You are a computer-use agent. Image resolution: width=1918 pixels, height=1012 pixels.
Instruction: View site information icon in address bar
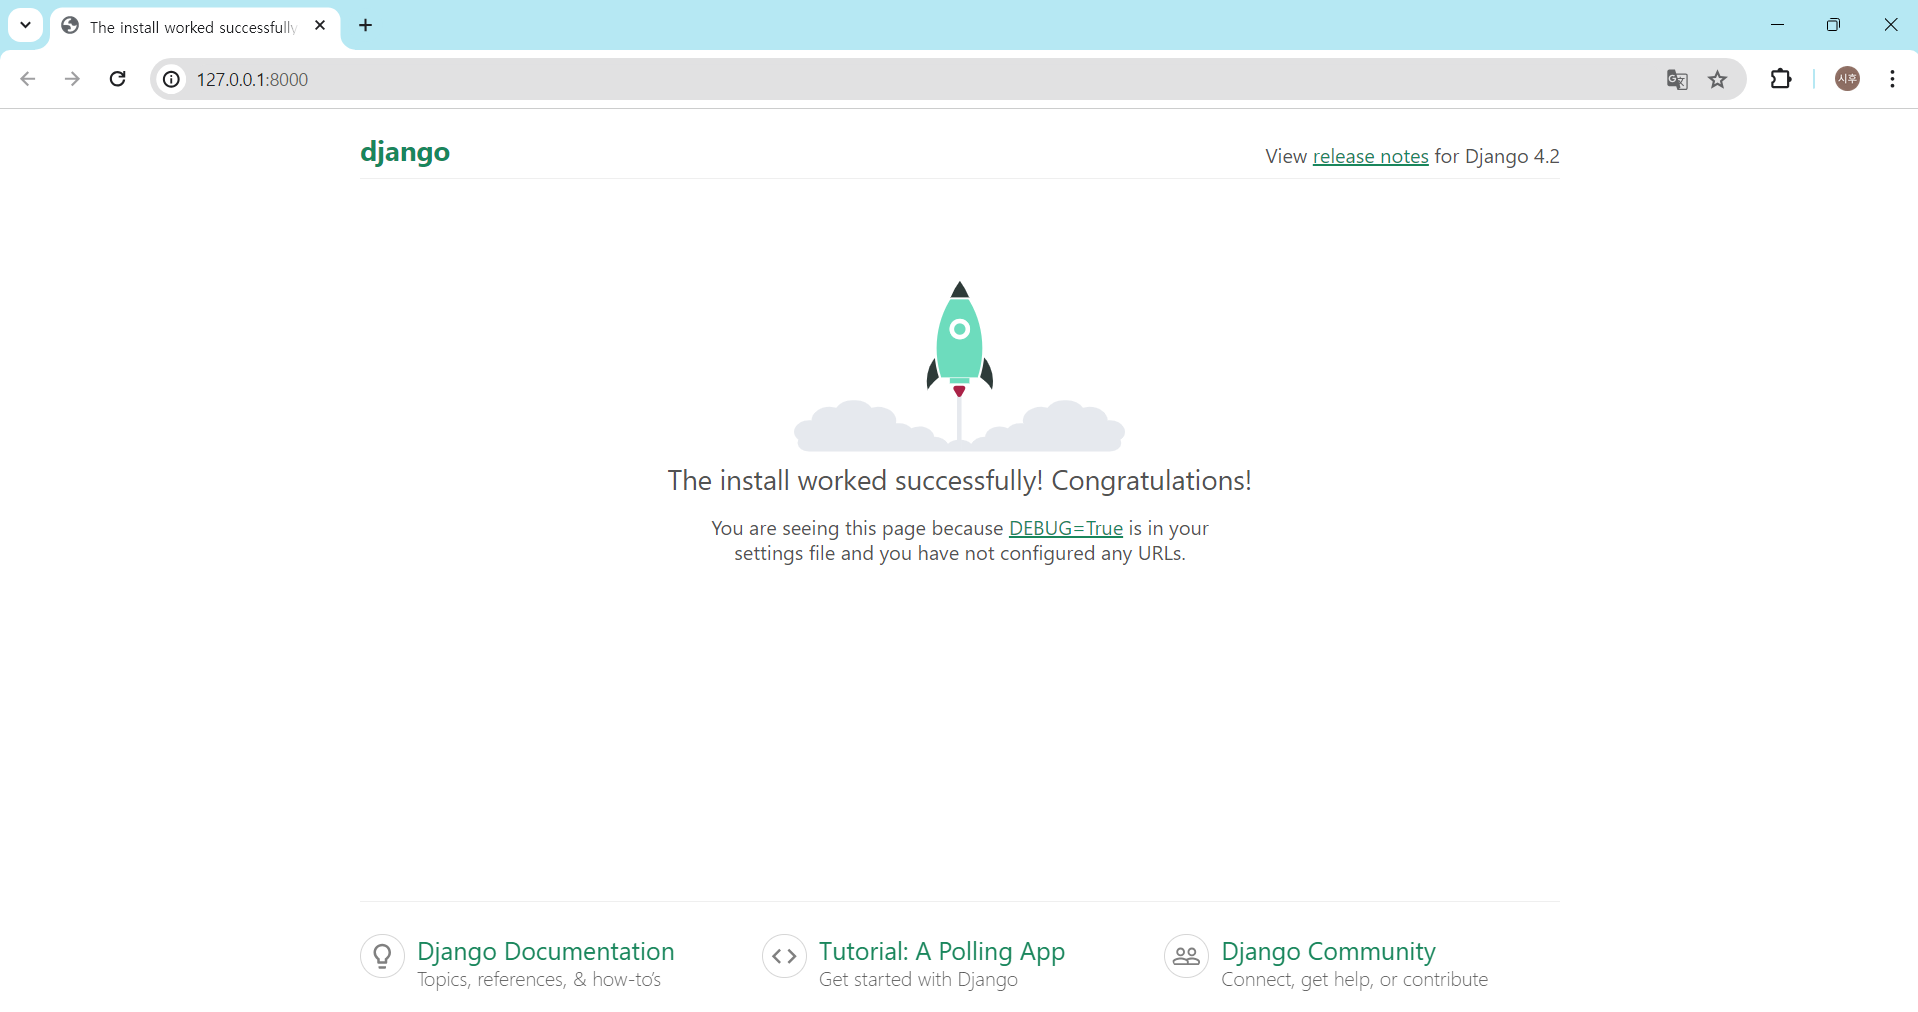pos(172,79)
